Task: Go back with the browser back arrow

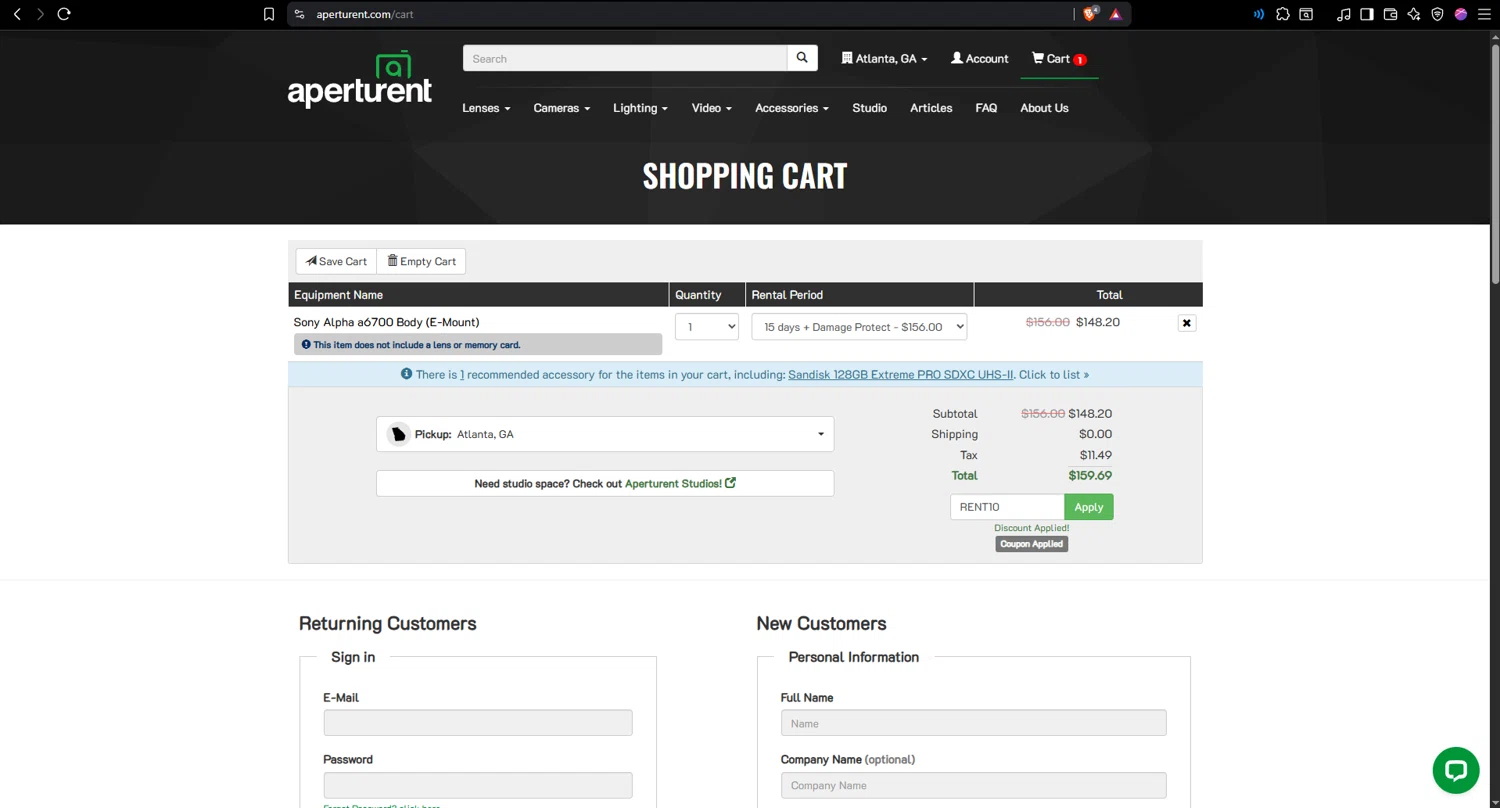Action: pyautogui.click(x=17, y=14)
